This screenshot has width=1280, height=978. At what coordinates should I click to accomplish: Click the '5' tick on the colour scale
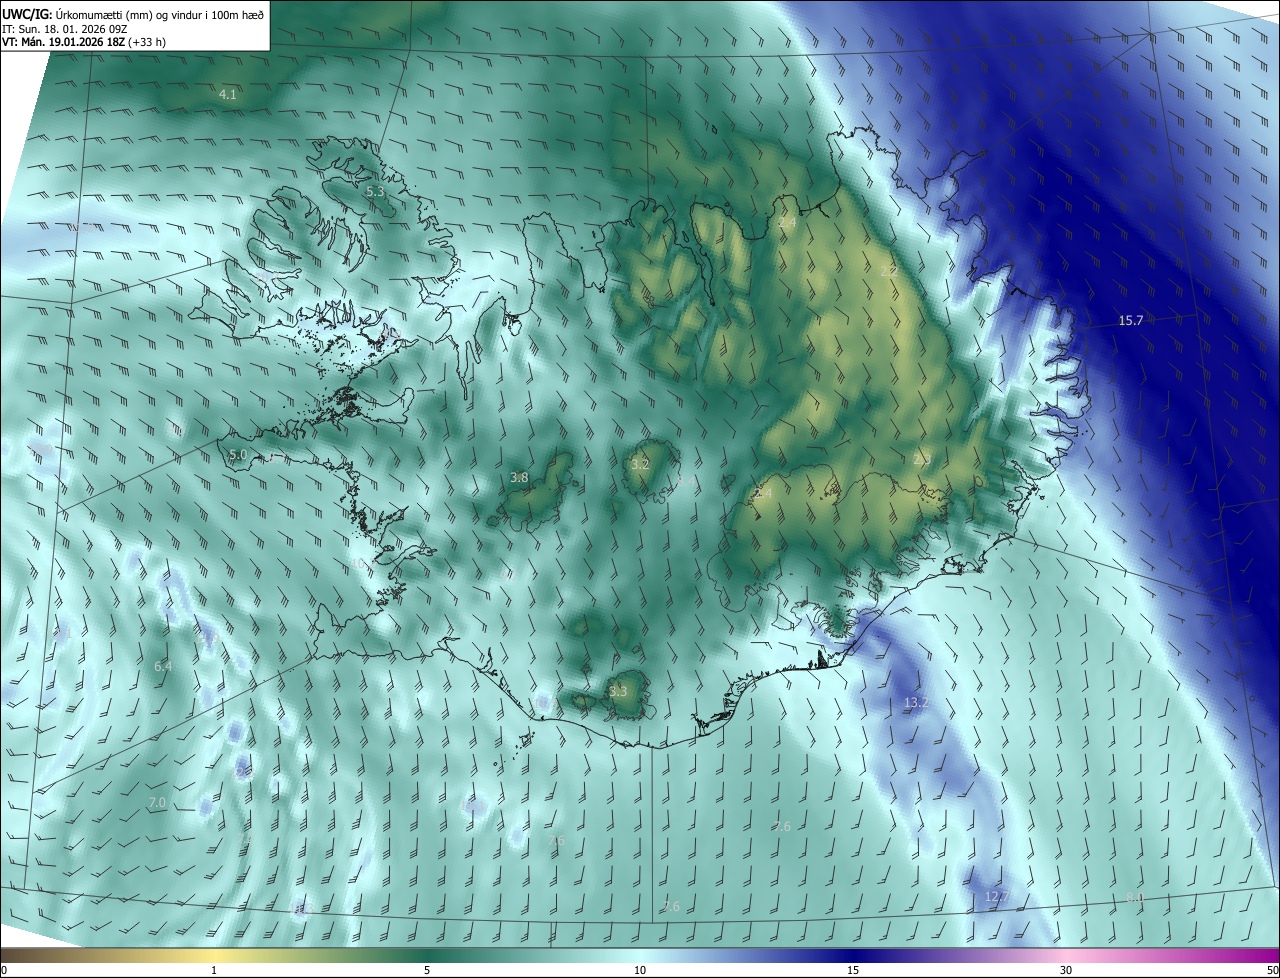click(x=427, y=970)
